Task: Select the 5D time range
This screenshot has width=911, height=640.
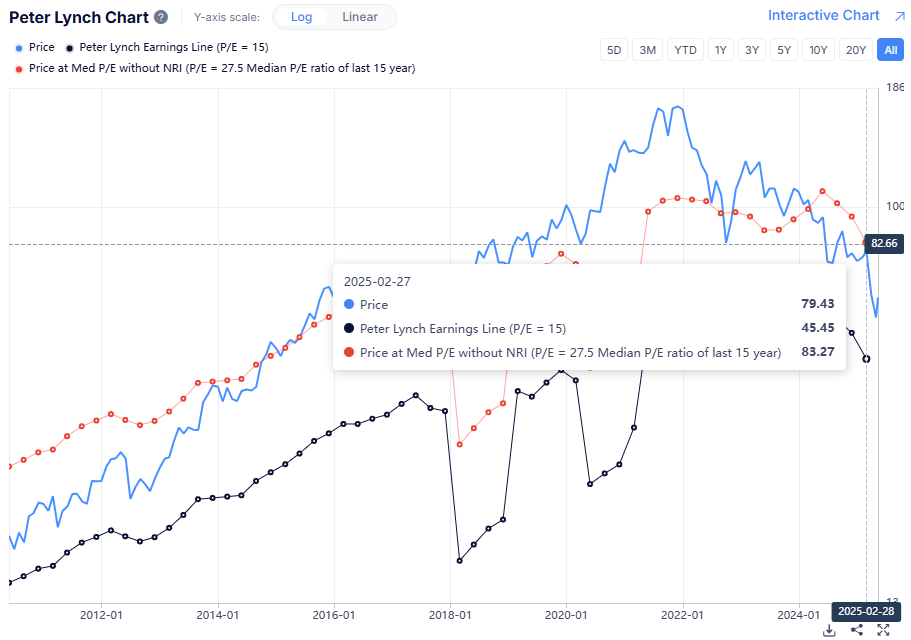Action: point(614,50)
